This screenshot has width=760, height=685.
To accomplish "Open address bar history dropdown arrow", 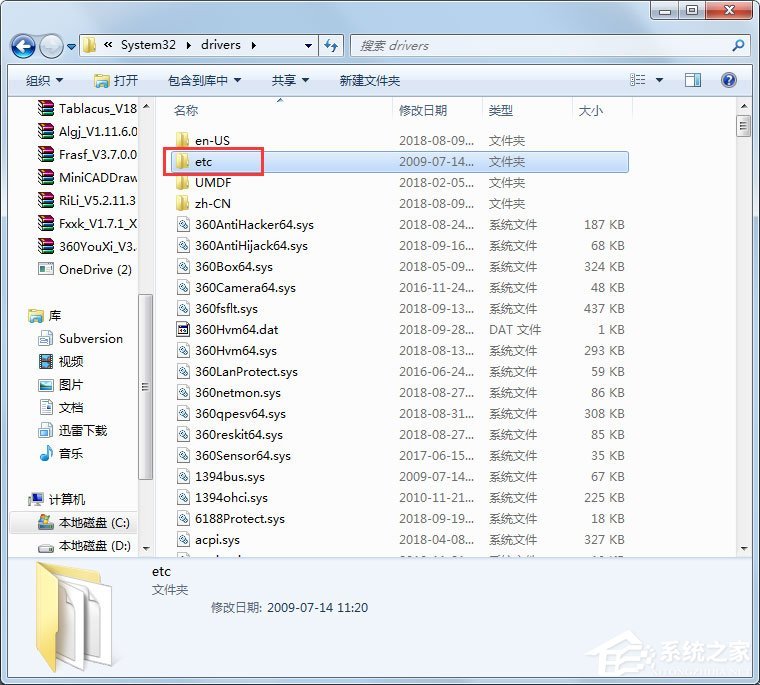I will 308,45.
